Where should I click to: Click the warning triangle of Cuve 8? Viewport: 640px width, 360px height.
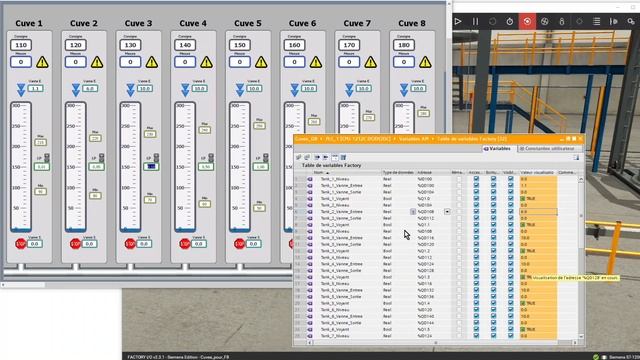pos(425,62)
